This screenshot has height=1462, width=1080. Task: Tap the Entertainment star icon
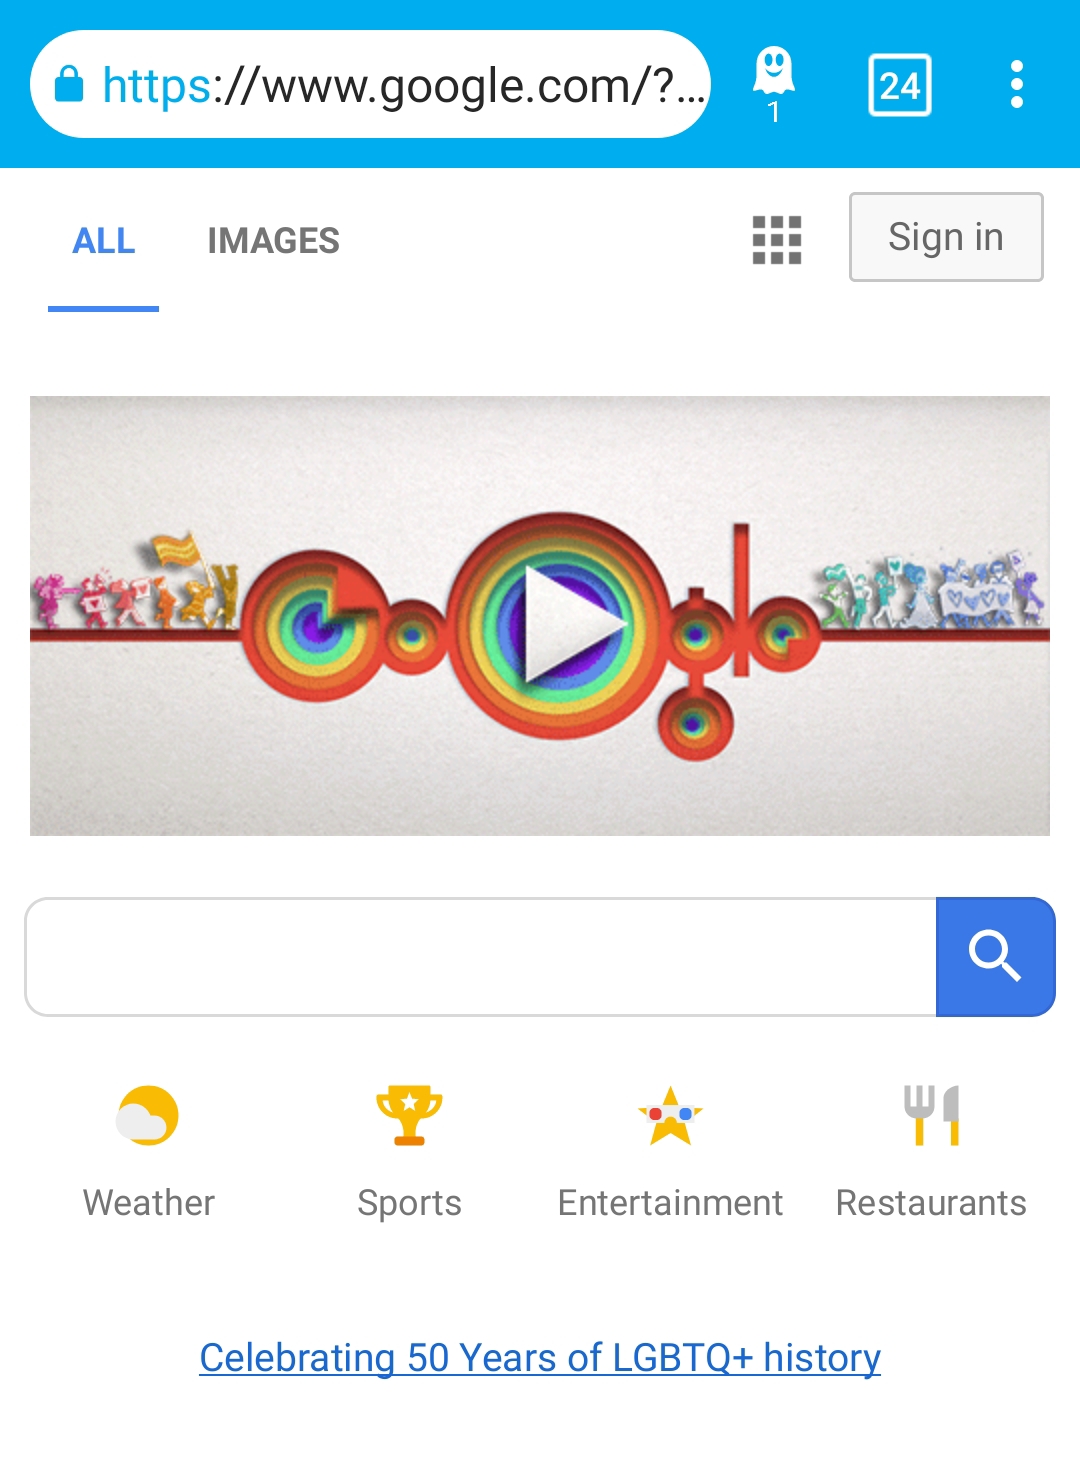click(x=670, y=1115)
